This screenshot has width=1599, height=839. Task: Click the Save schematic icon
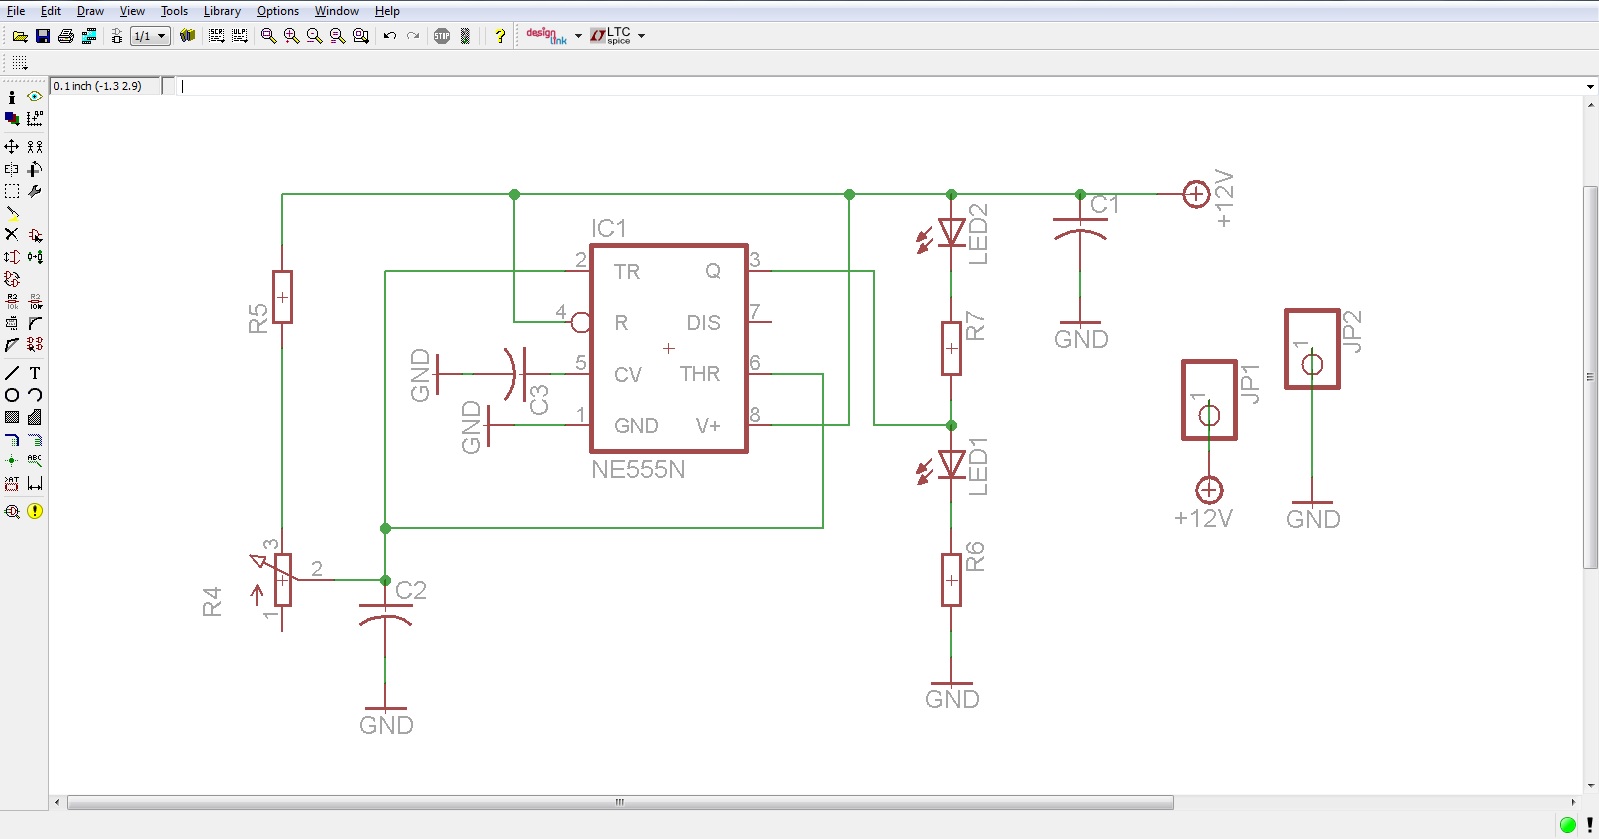pyautogui.click(x=43, y=36)
